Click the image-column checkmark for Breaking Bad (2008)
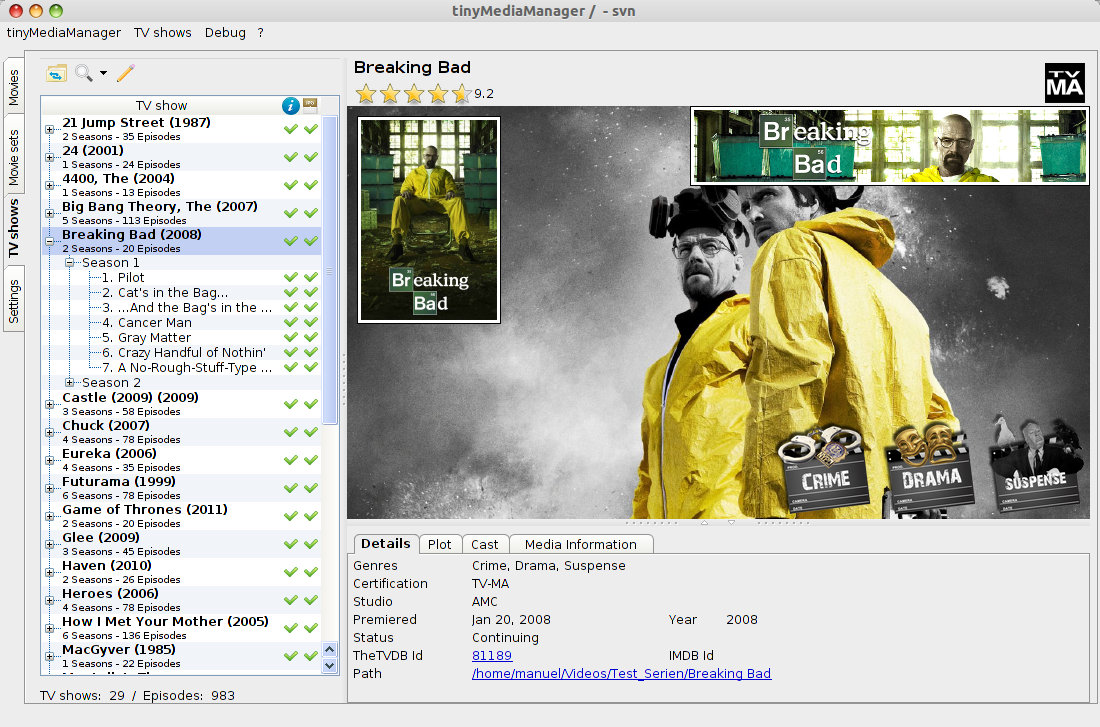This screenshot has height=727, width=1100. coord(311,241)
